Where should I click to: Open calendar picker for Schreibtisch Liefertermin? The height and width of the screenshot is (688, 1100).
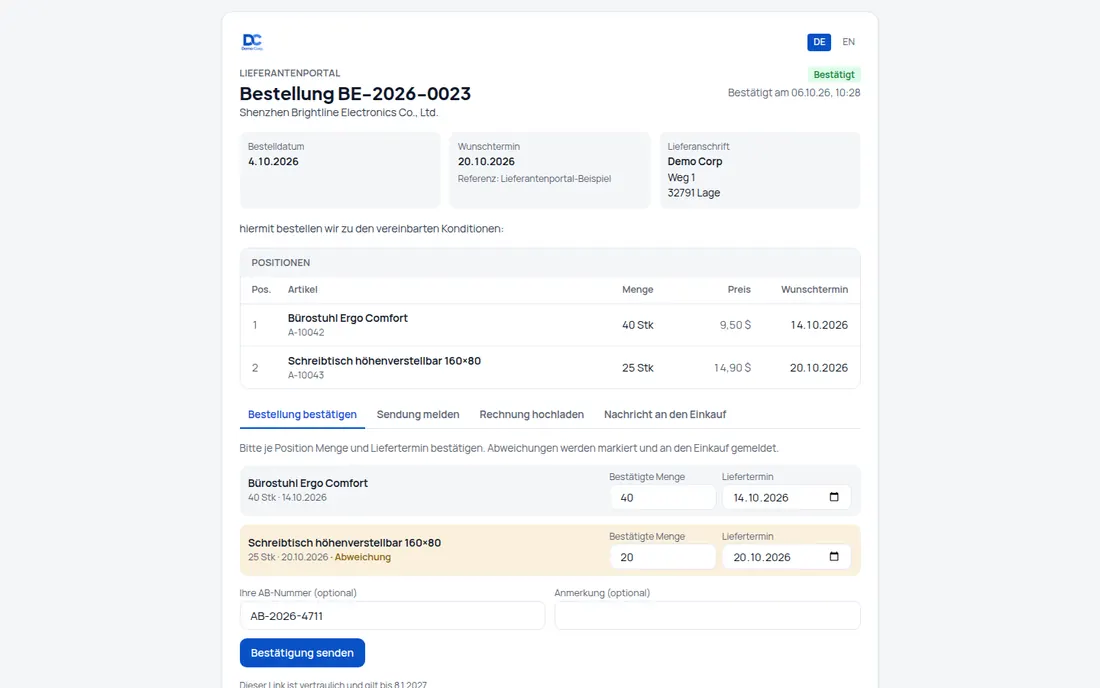[x=833, y=556]
